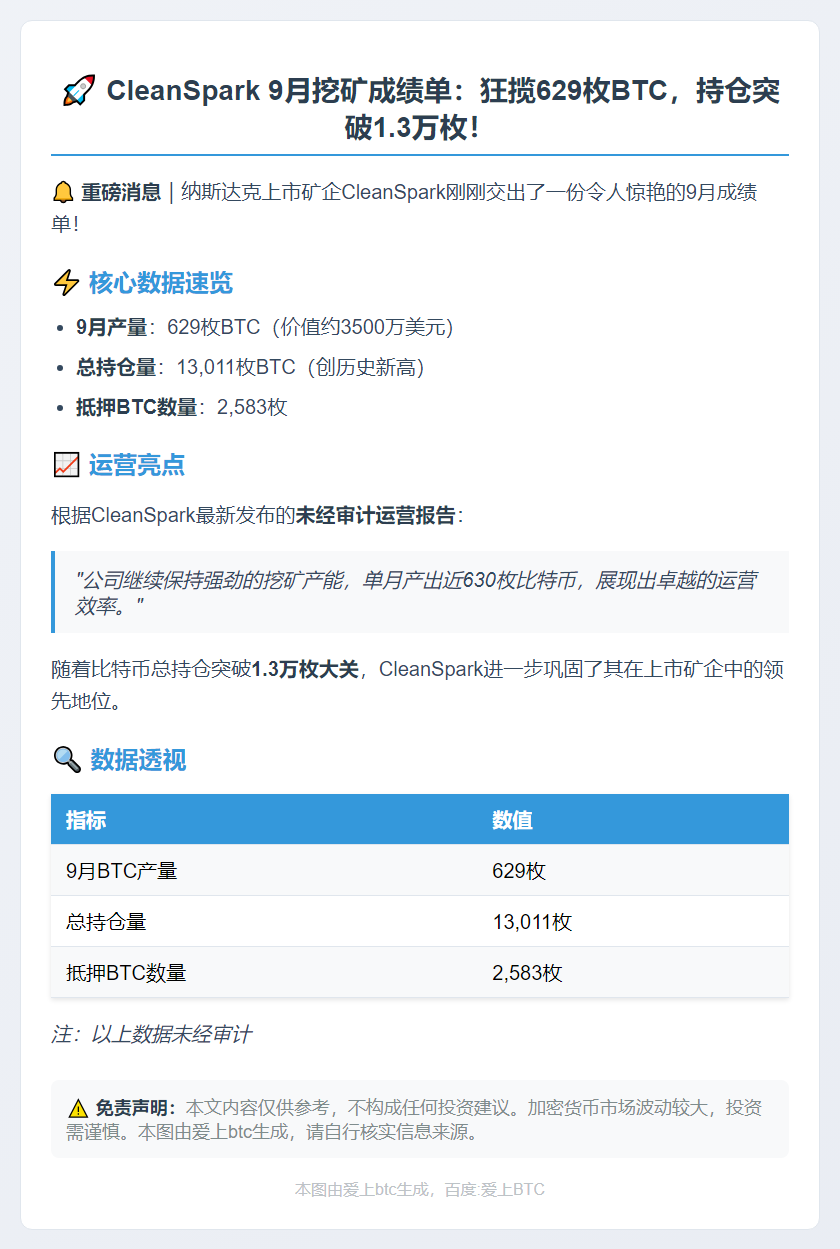Click the 注：以上数据未经审计 note
840x1249 pixels.
point(151,1034)
